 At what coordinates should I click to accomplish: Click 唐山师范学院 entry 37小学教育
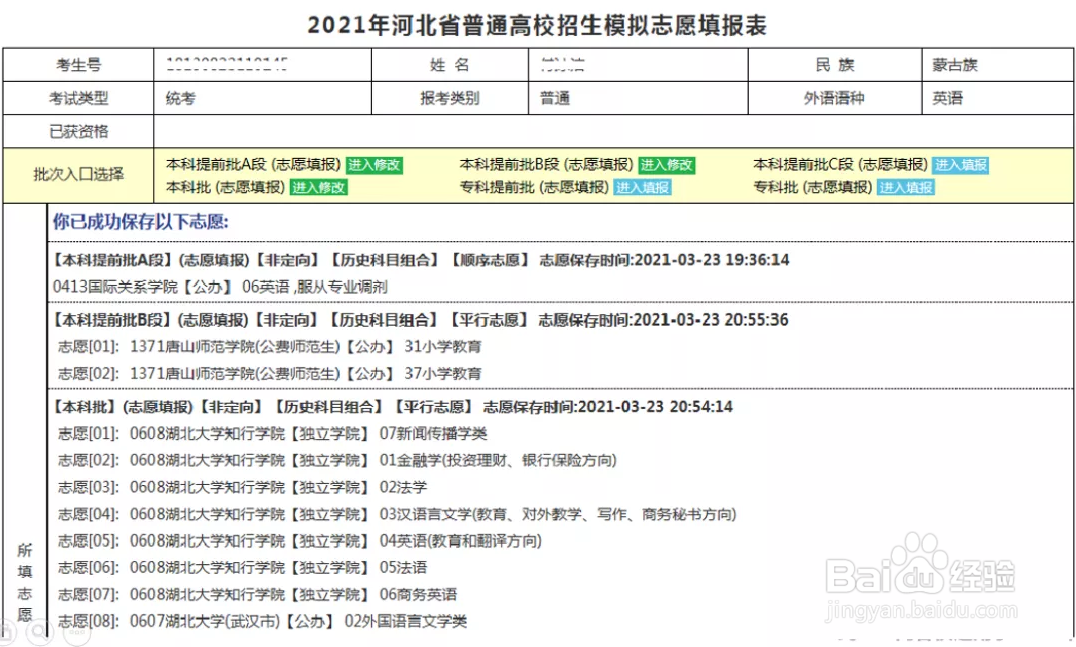pos(270,374)
